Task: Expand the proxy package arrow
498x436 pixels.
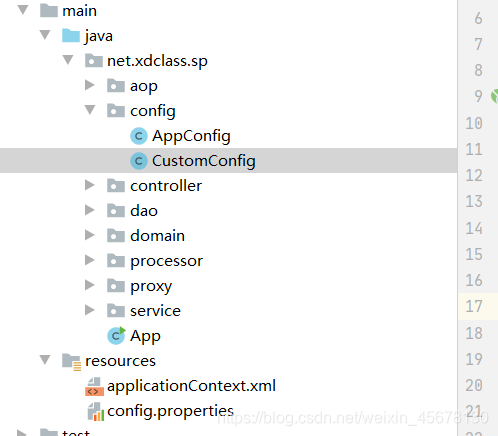Action: tap(89, 285)
